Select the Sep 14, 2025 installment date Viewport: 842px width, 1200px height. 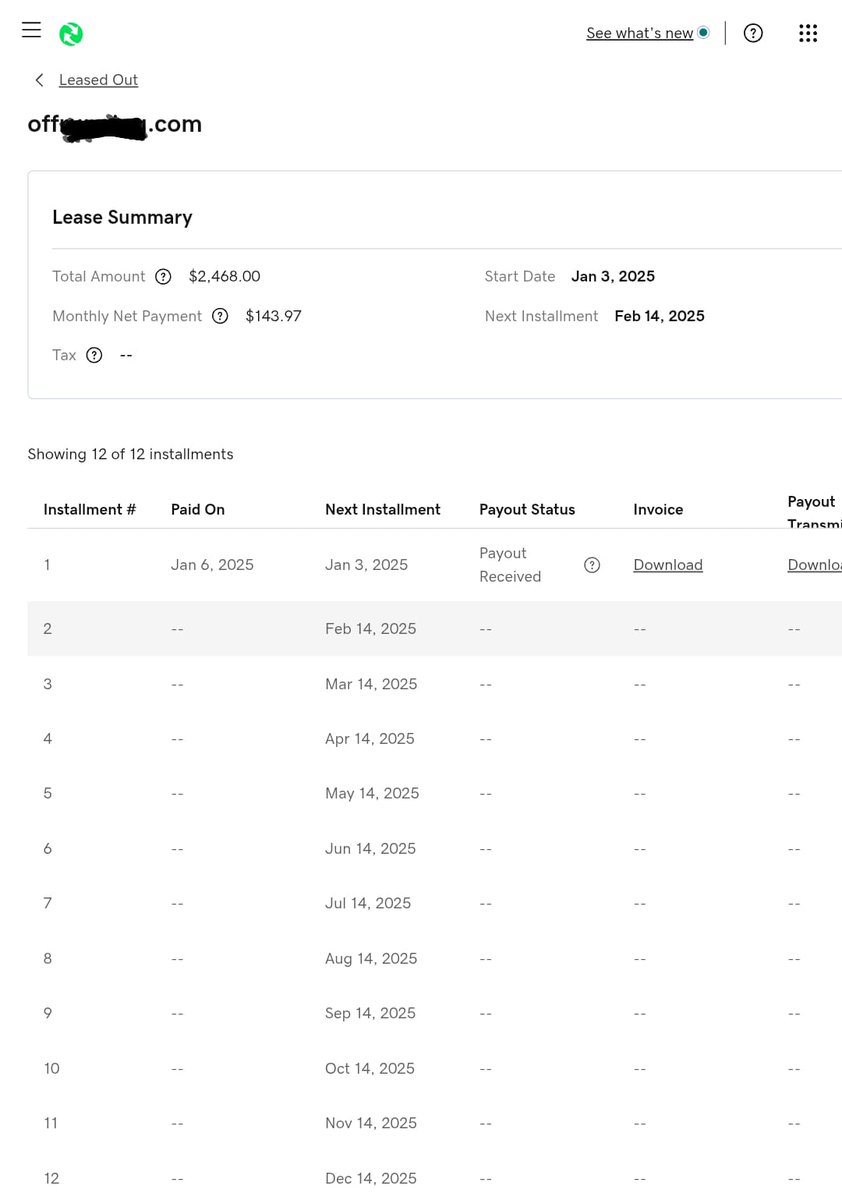point(370,1013)
